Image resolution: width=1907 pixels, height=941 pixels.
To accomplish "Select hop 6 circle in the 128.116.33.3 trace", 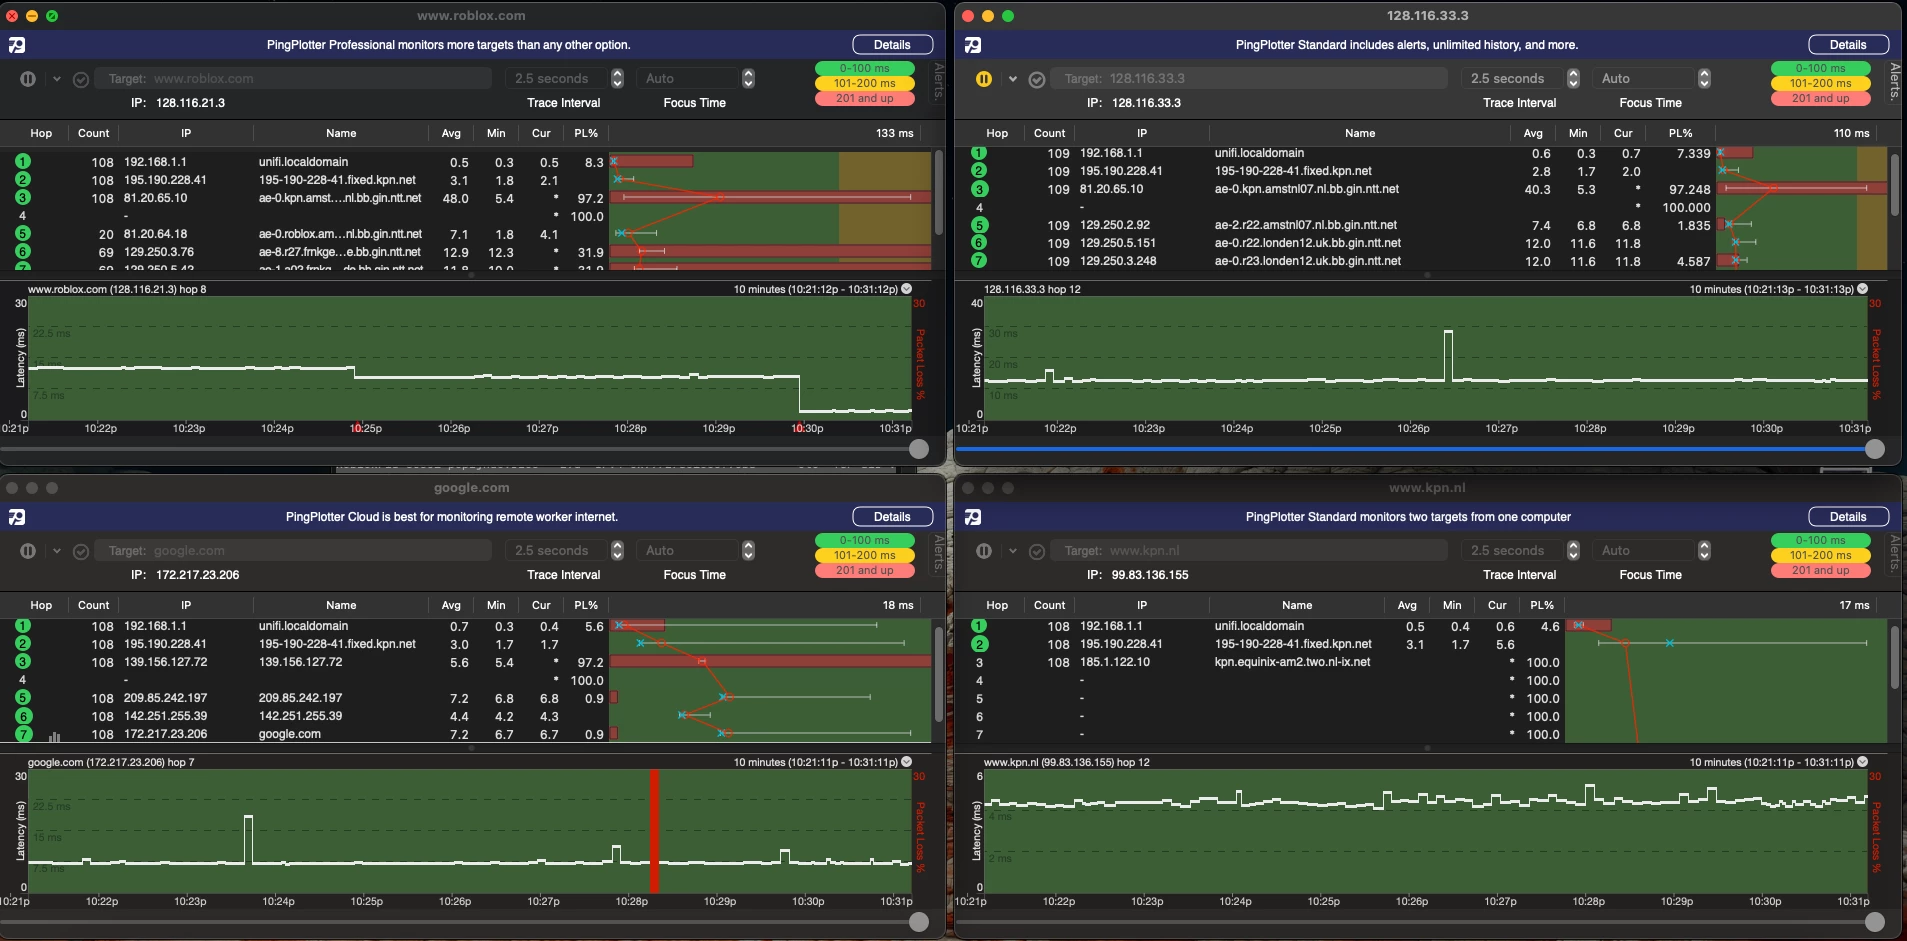I will [979, 243].
